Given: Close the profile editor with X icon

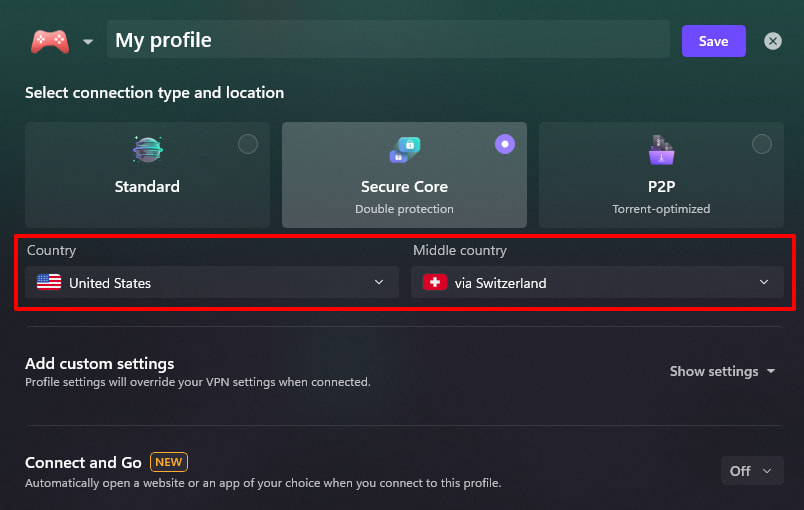Looking at the screenshot, I should coord(773,41).
